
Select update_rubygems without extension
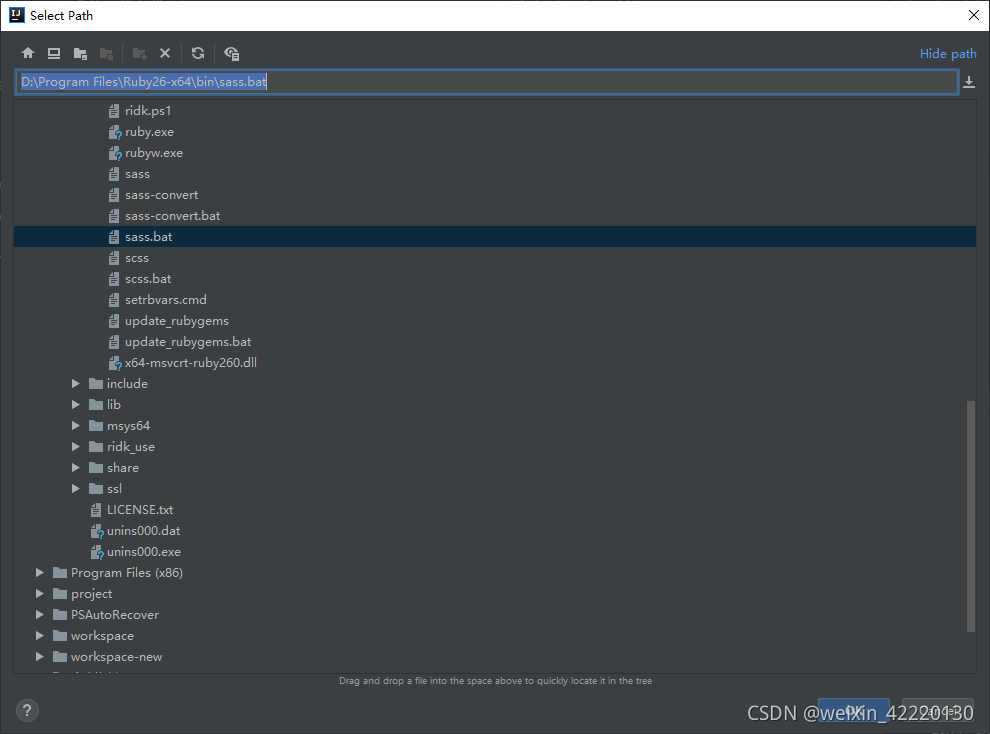coord(177,321)
